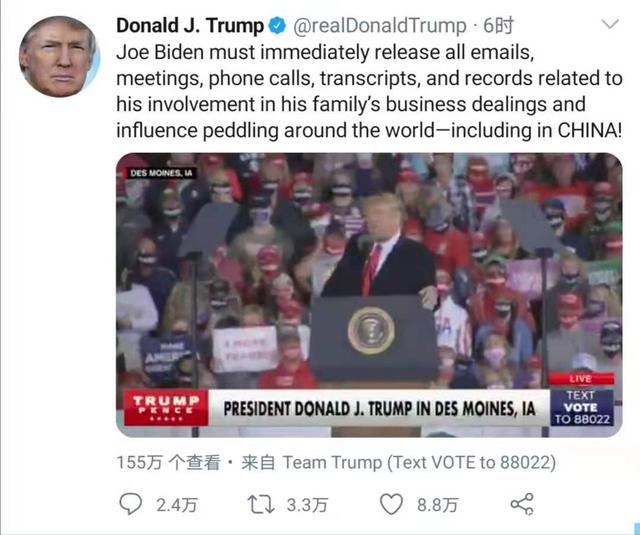Click the red LIVE badge in video
Screen dimensions: 640x535
click(x=579, y=379)
